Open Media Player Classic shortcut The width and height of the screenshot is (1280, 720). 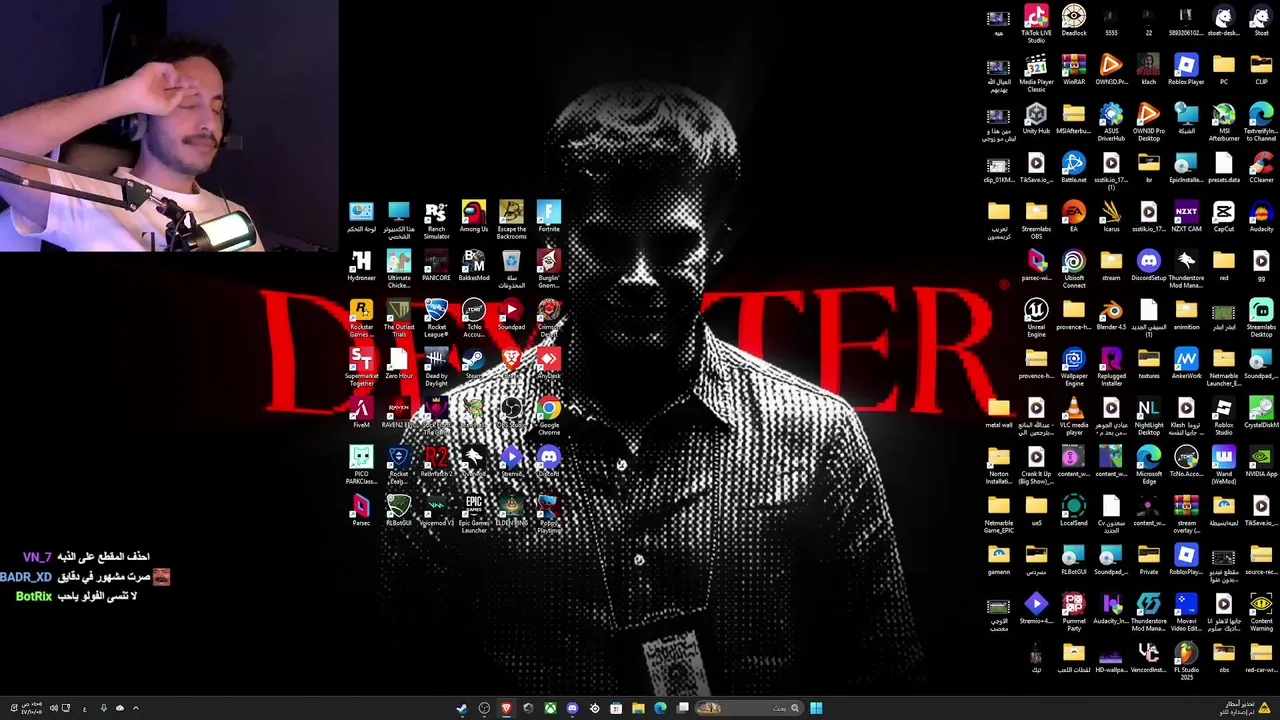point(1036,73)
